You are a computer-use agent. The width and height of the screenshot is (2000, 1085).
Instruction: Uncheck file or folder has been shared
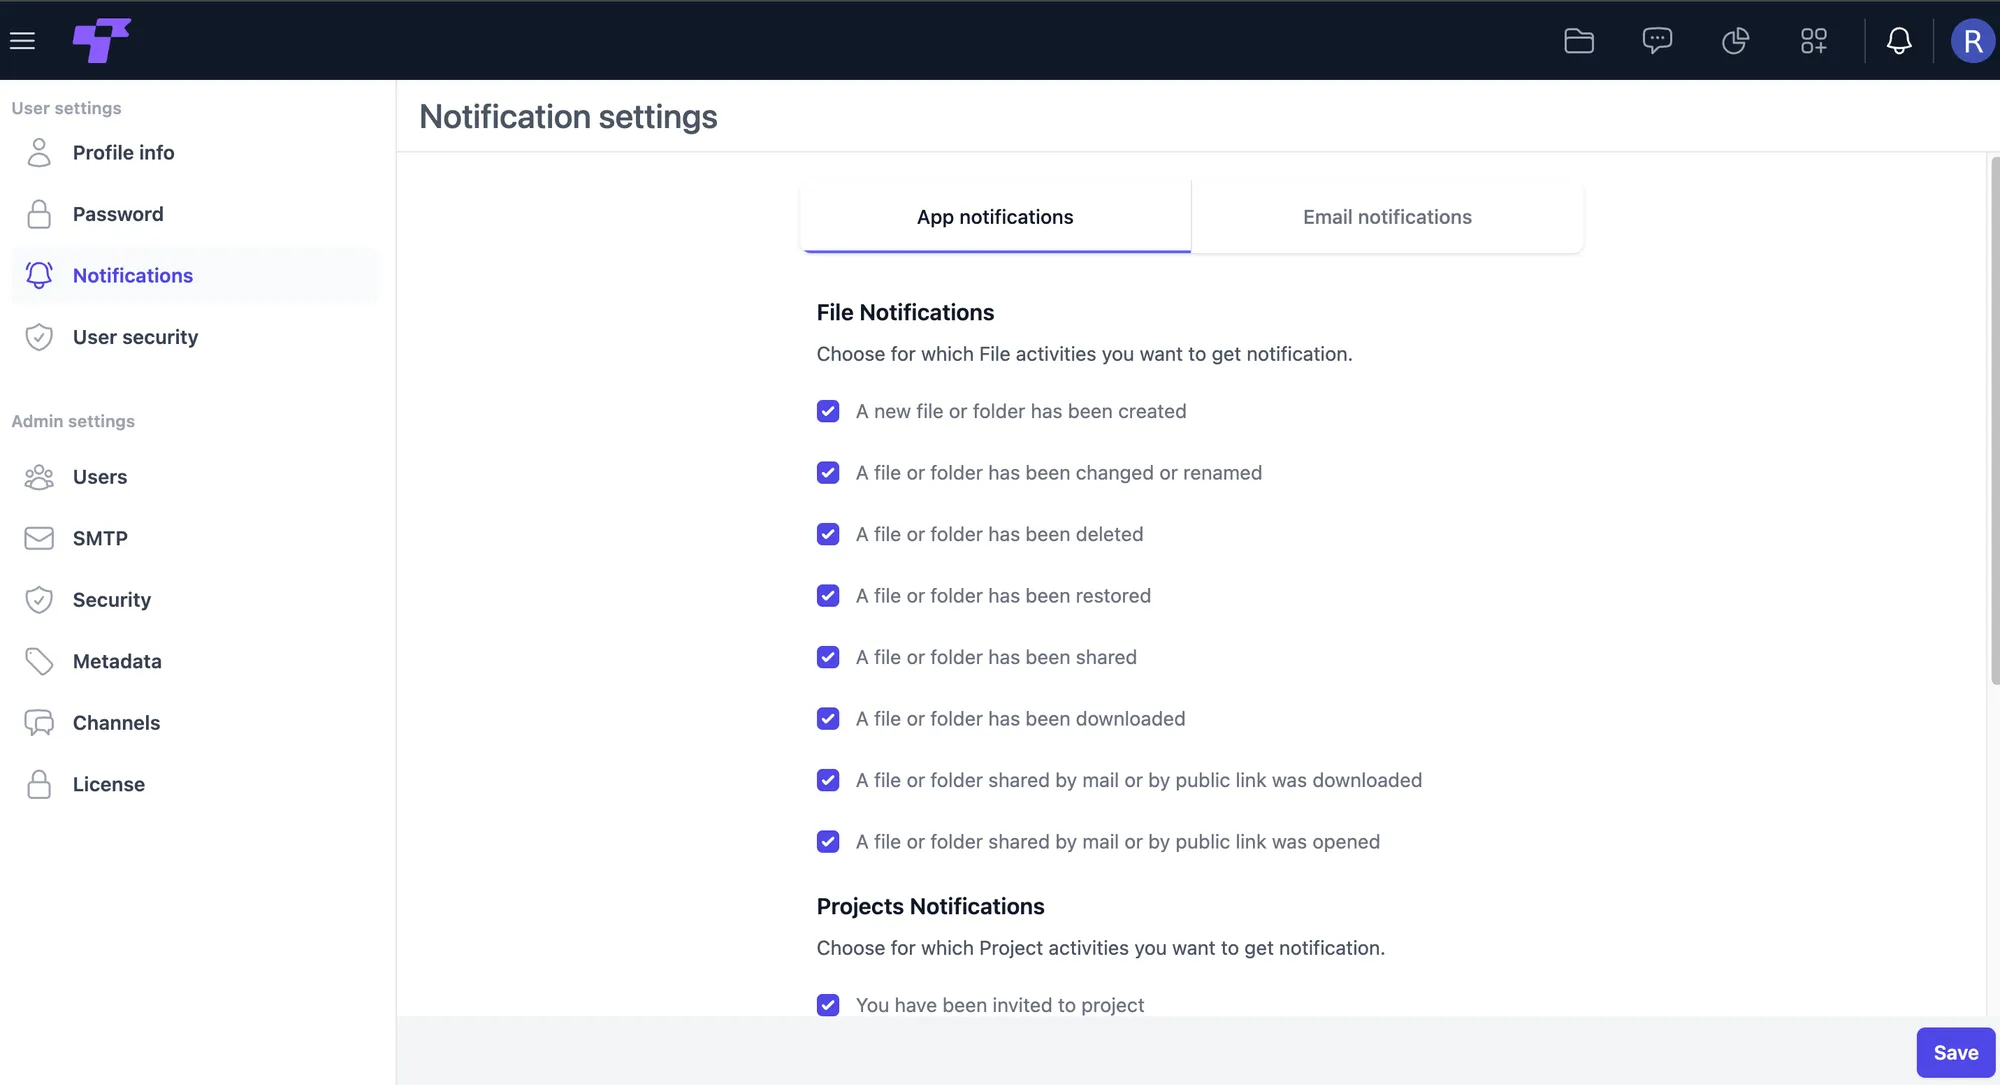pos(828,657)
